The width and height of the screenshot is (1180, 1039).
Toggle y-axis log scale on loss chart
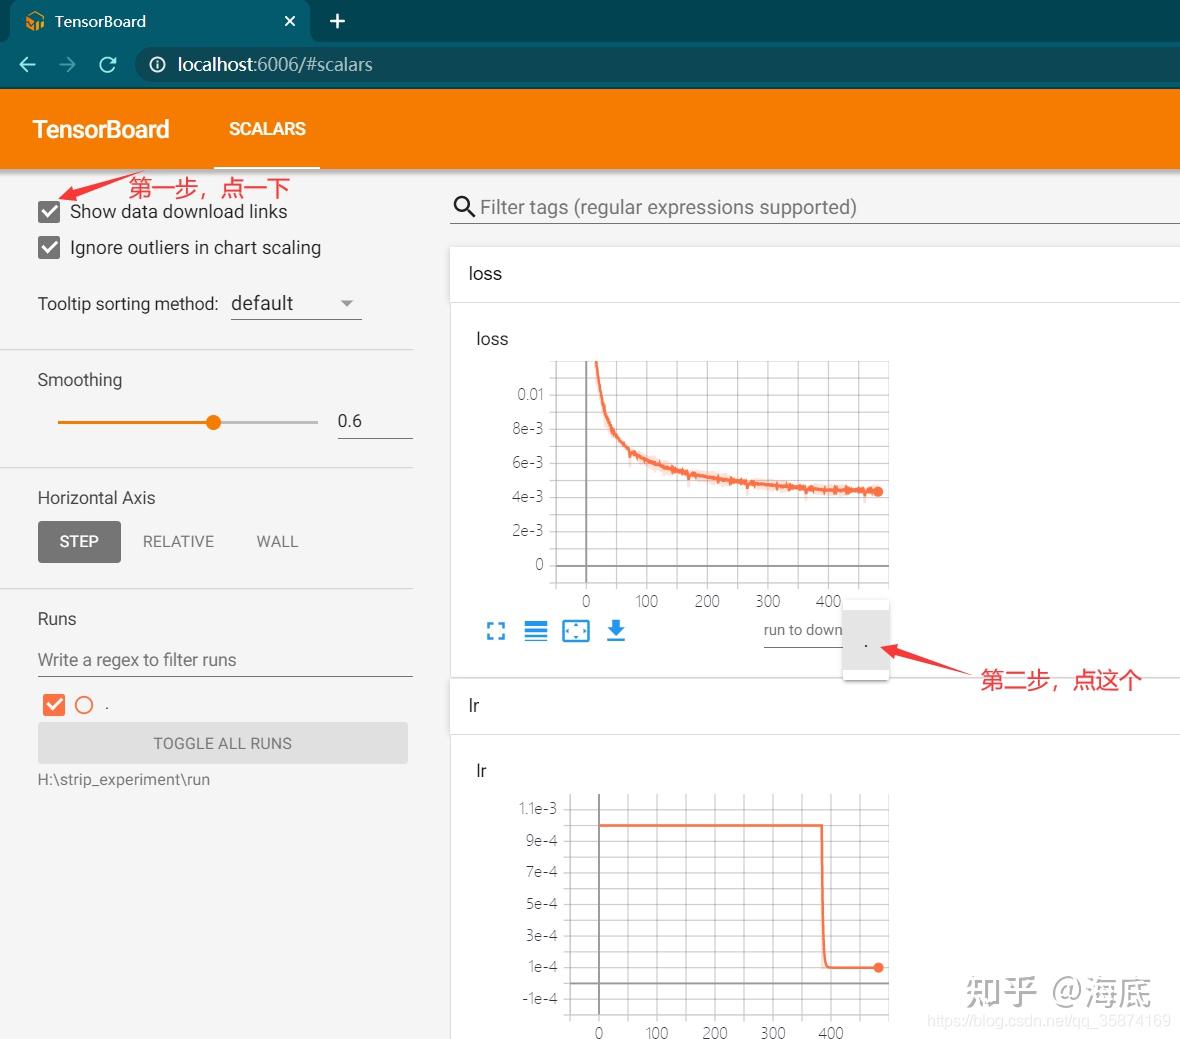pos(536,630)
